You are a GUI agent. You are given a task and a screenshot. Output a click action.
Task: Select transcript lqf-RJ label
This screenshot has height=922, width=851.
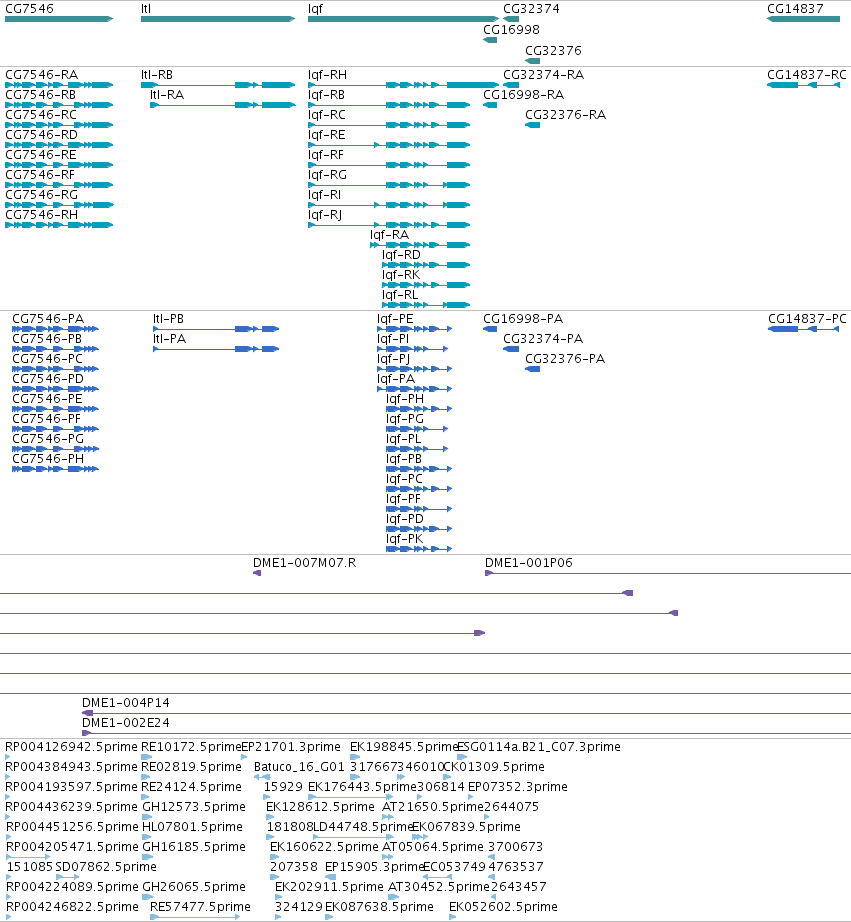325,215
